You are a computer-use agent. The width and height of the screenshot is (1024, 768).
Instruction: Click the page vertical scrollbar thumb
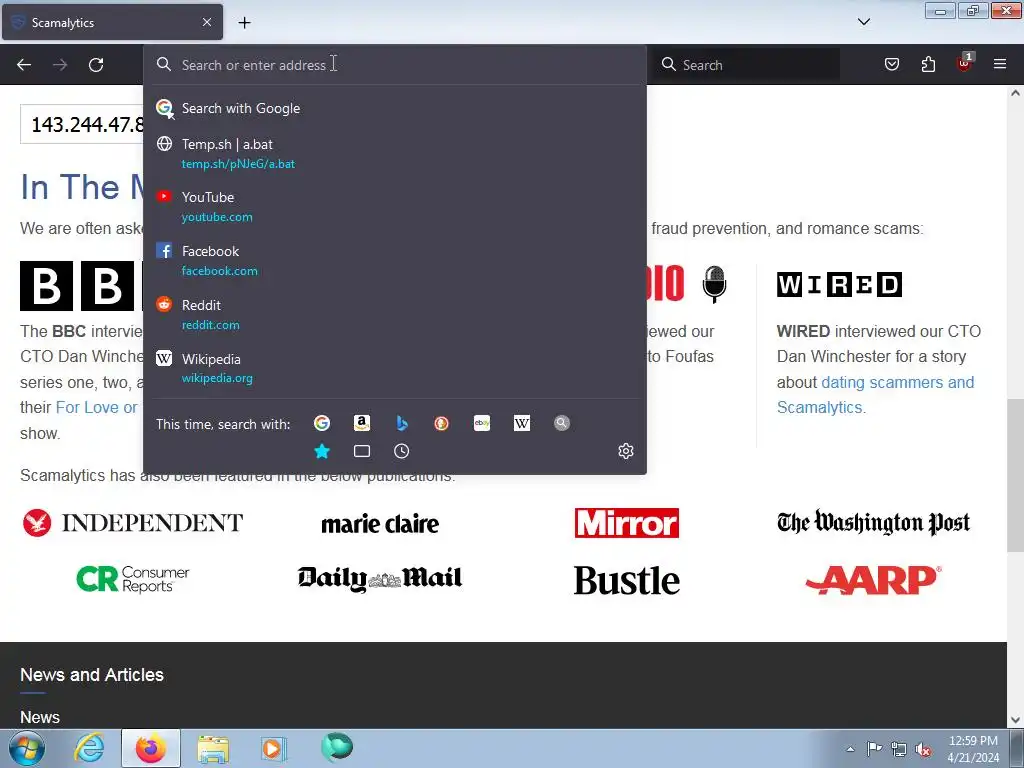(1015, 475)
